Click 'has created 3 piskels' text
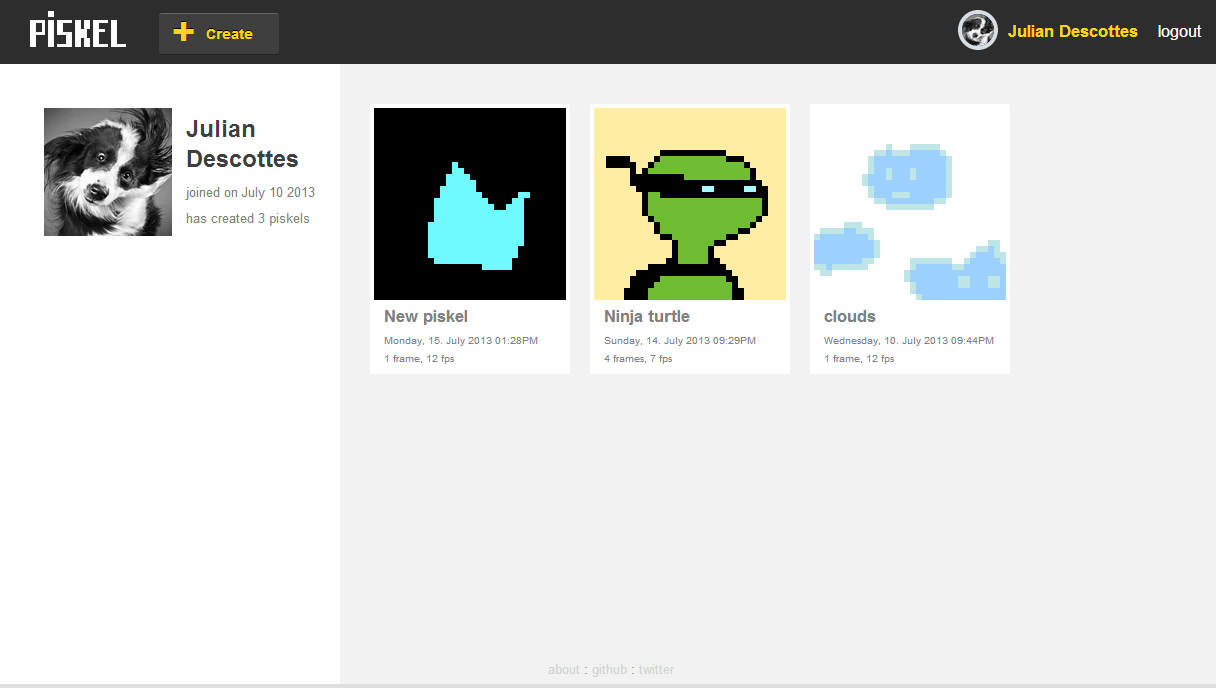Image resolution: width=1216 pixels, height=688 pixels. point(248,219)
